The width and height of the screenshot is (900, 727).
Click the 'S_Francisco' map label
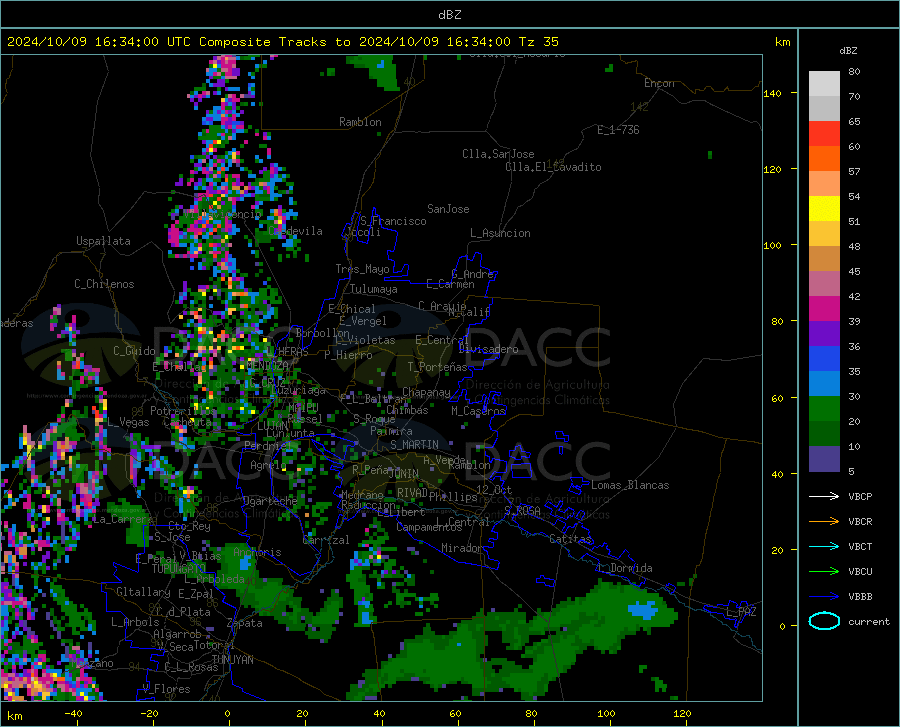pyautogui.click(x=393, y=221)
